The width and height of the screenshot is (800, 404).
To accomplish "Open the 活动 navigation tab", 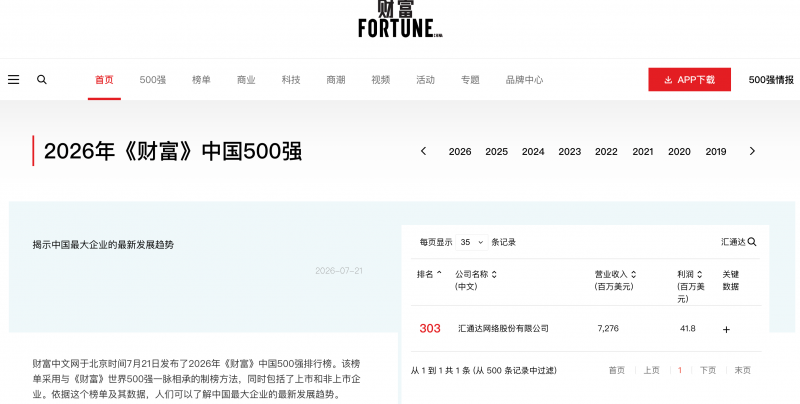I will point(426,80).
